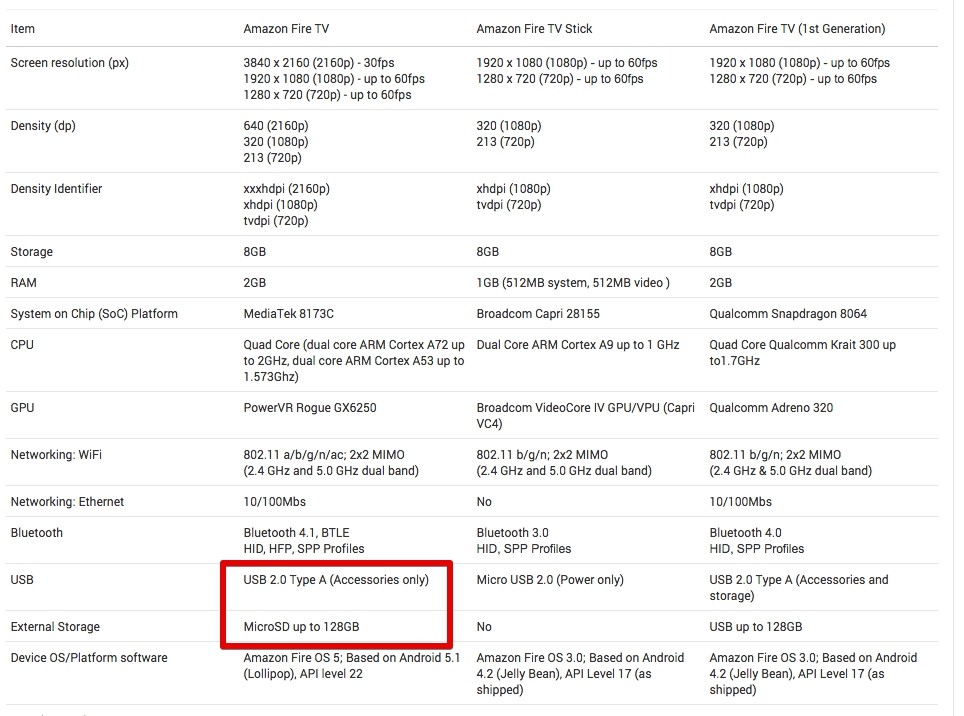The height and width of the screenshot is (716, 964).
Task: Click the "Amazon Fire TV (1st Generation)" column header
Action: tap(797, 29)
